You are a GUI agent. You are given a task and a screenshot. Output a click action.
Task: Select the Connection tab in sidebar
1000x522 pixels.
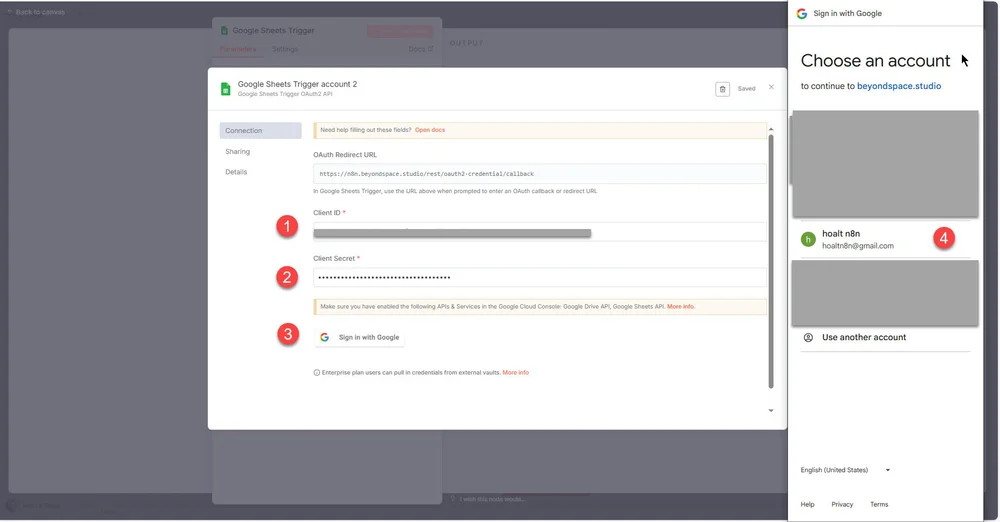pos(260,131)
